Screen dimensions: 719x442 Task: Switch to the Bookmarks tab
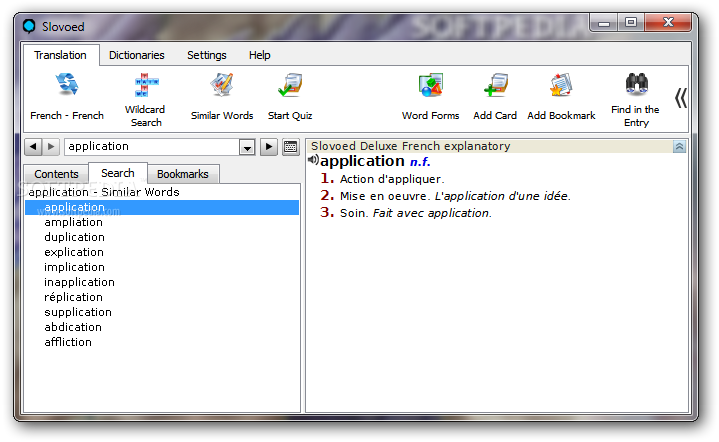pyautogui.click(x=183, y=174)
